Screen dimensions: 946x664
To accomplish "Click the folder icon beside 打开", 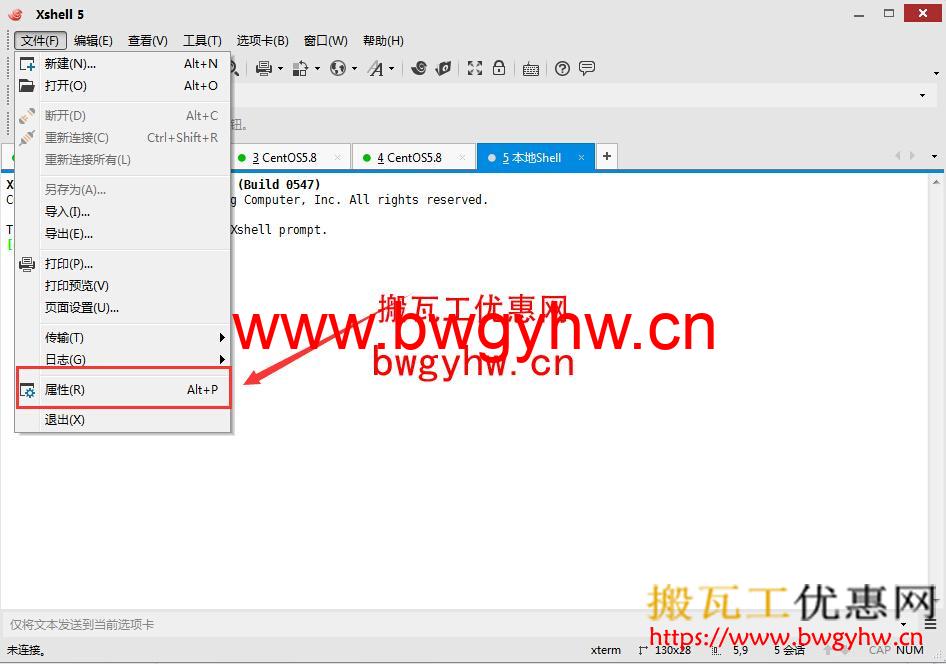I will click(x=27, y=86).
